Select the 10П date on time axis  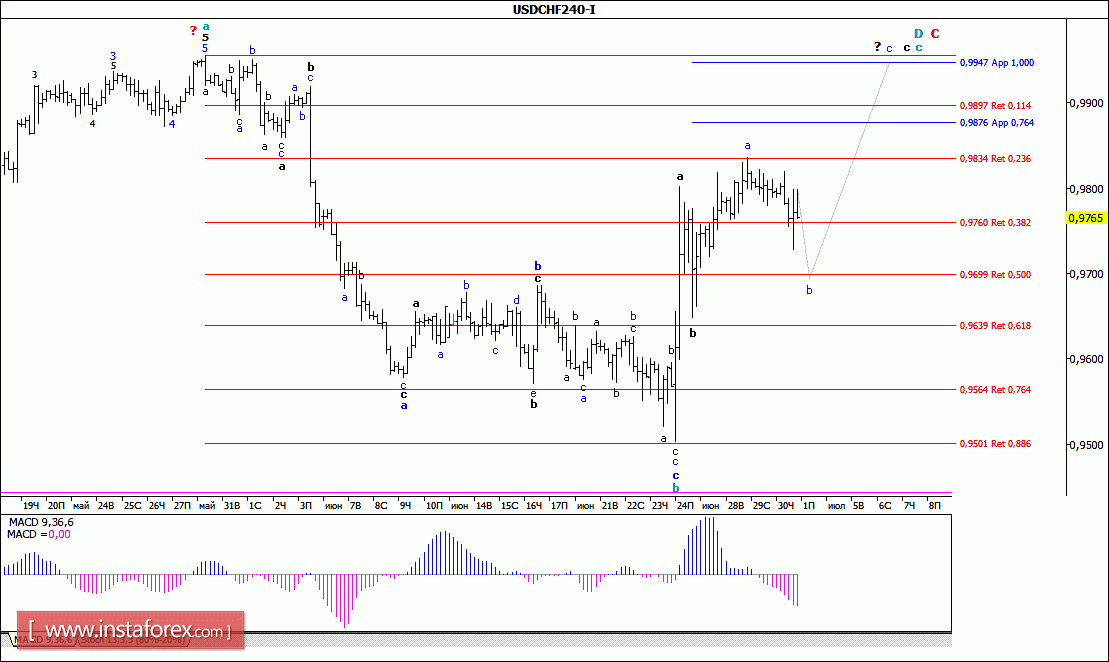(x=434, y=506)
